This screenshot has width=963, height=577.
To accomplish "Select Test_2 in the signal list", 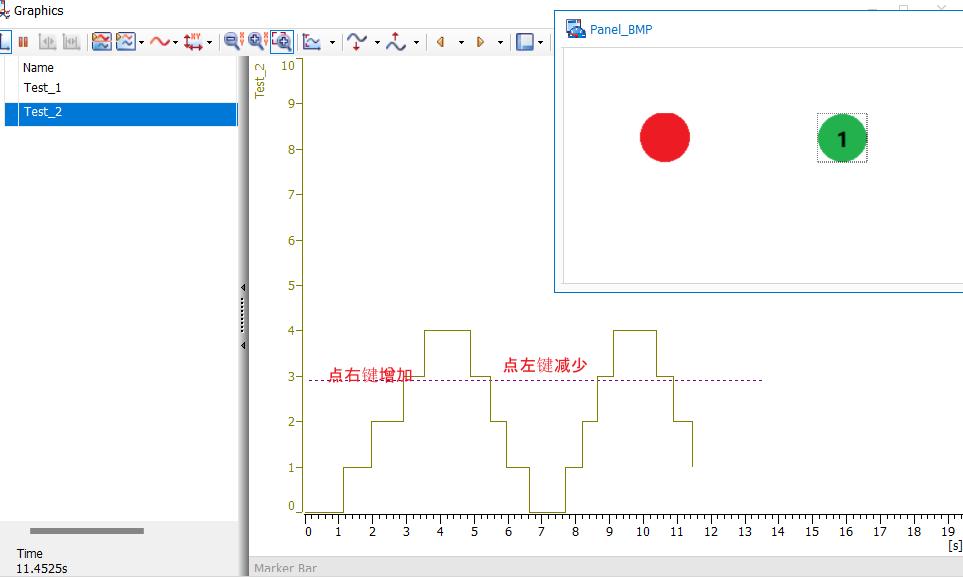I will (x=43, y=112).
